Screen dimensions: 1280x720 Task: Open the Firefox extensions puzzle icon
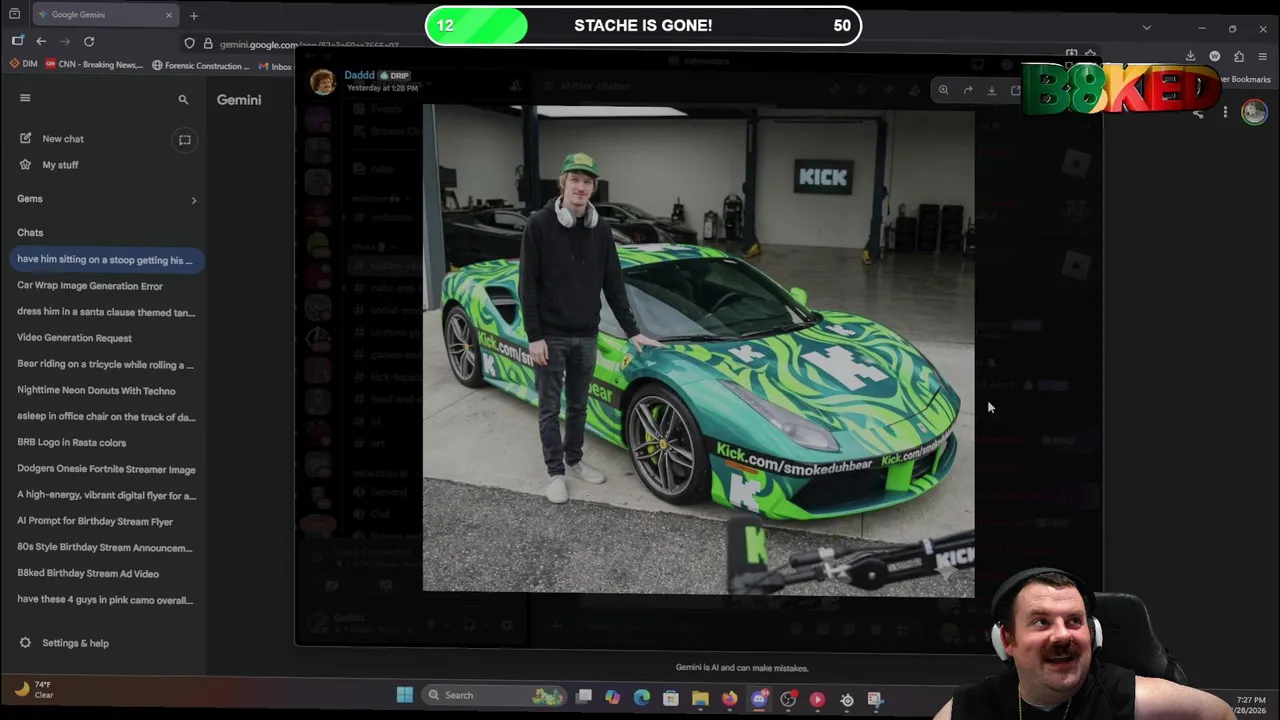pos(1239,56)
